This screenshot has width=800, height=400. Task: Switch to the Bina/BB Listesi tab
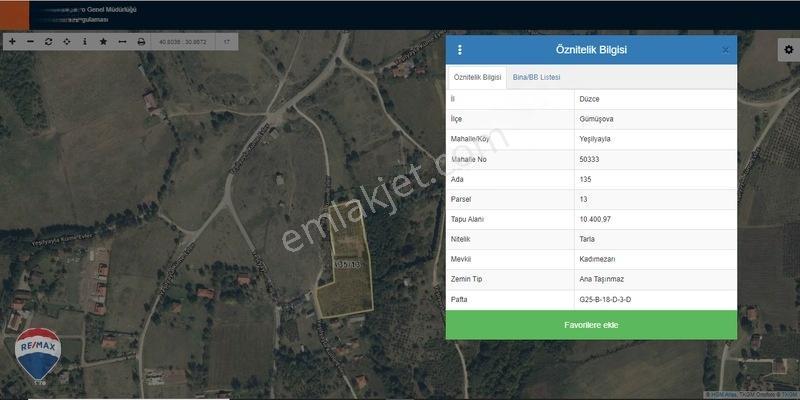(x=536, y=78)
